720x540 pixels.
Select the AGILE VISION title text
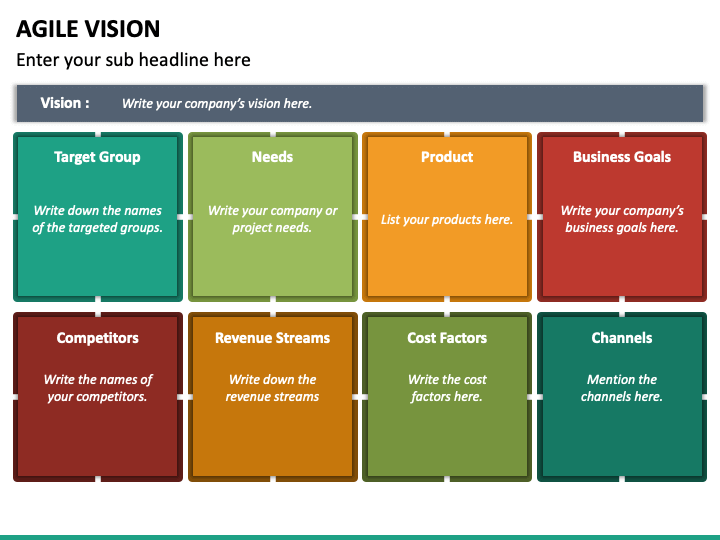pos(88,28)
